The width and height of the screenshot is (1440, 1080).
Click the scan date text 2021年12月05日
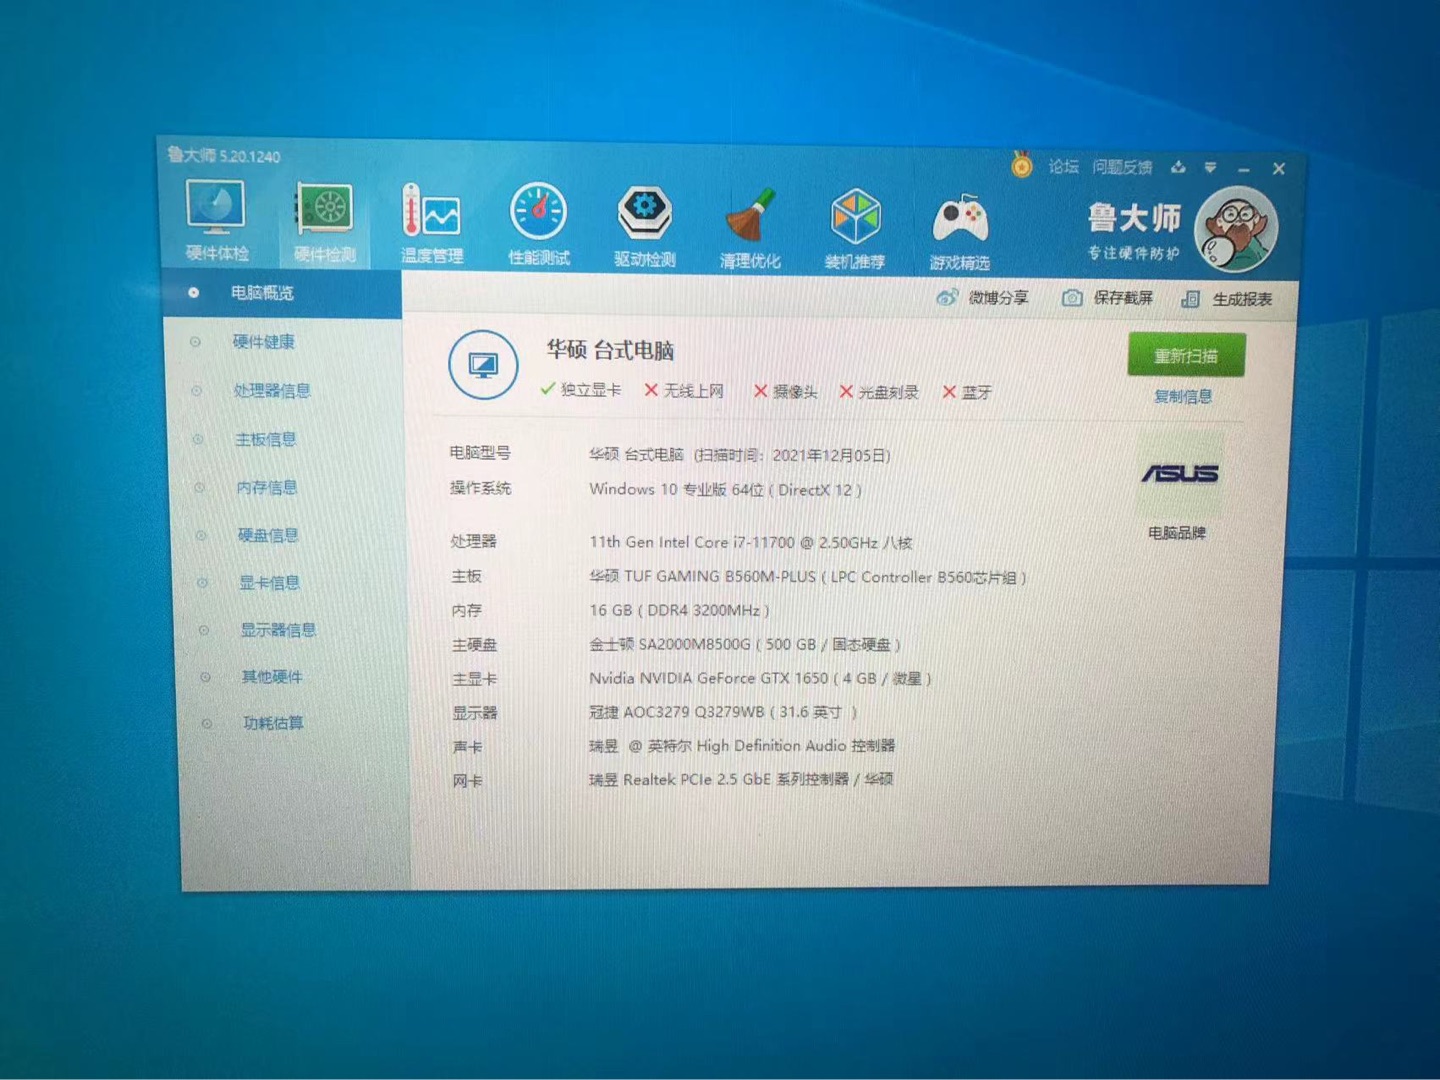tap(830, 456)
